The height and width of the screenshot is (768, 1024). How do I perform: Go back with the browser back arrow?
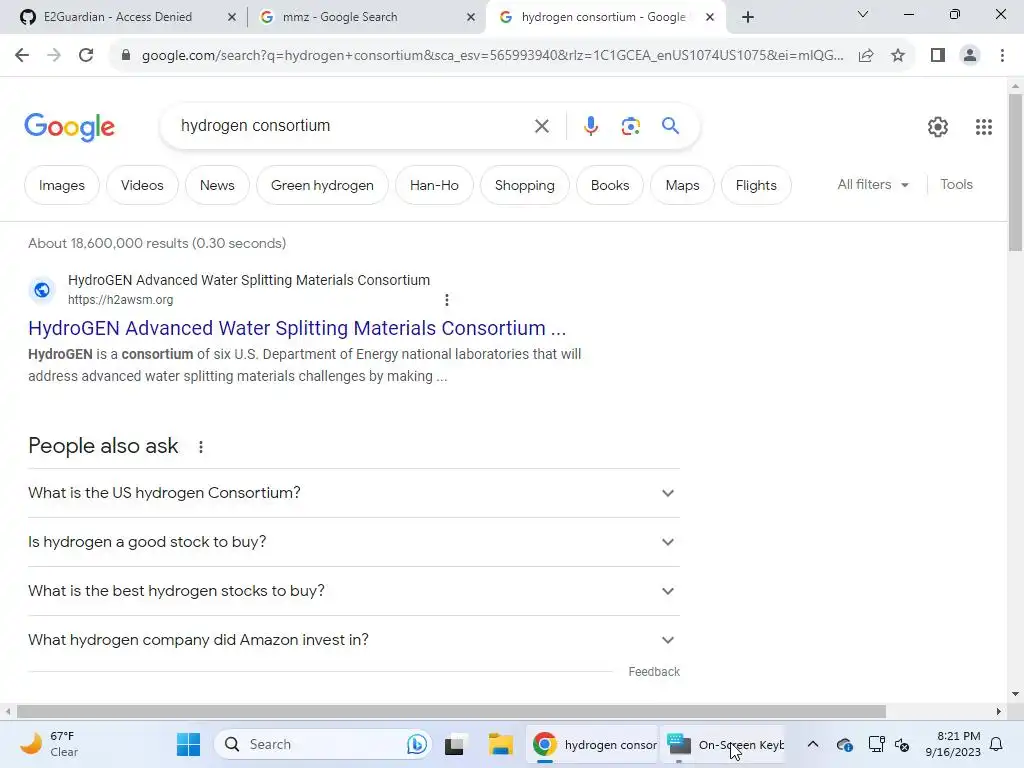(22, 56)
